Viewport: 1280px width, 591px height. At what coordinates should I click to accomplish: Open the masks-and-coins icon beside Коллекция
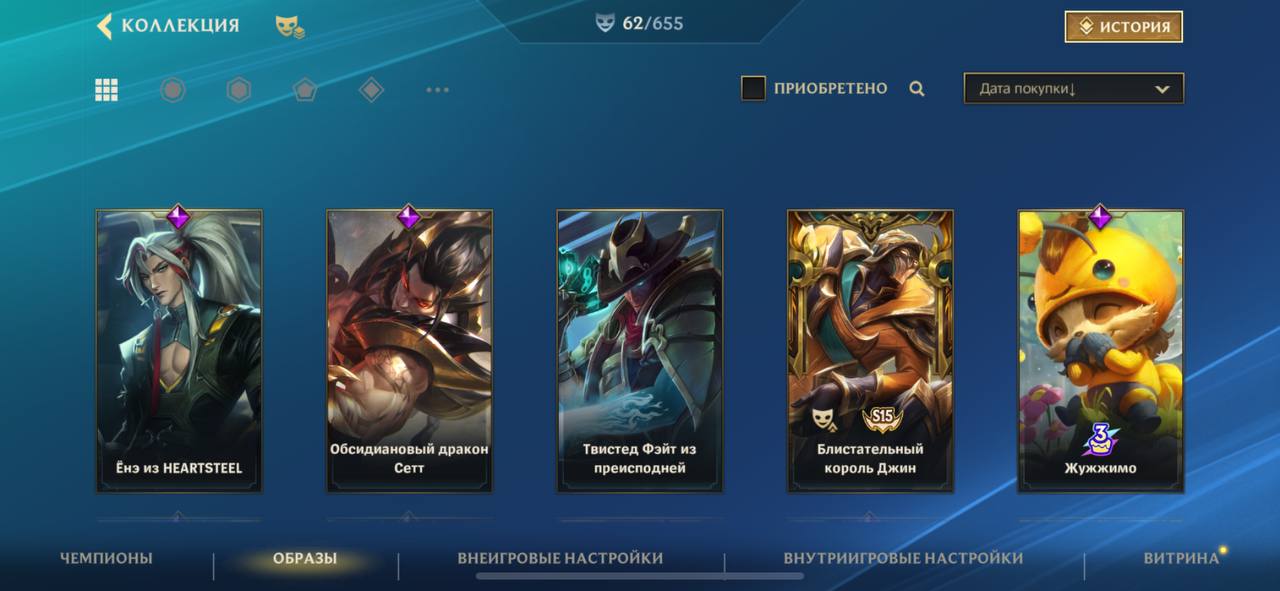[290, 27]
